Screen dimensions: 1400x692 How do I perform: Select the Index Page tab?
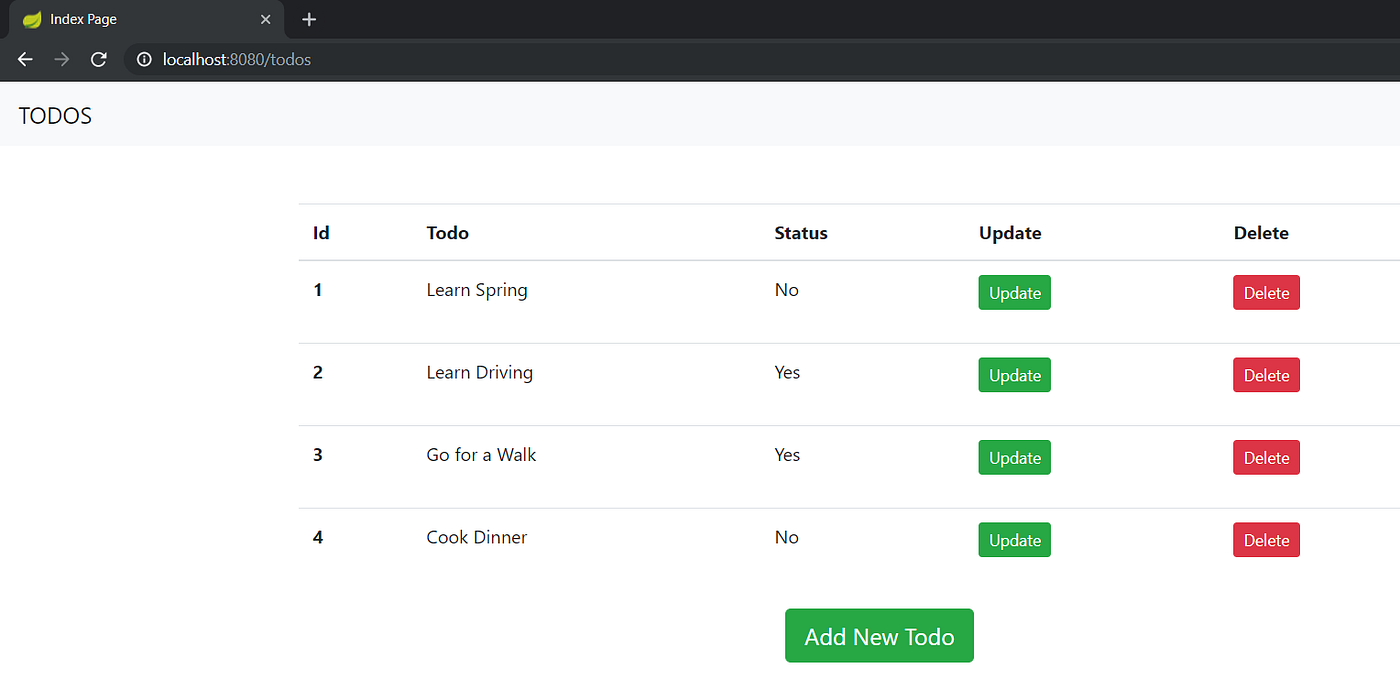146,19
